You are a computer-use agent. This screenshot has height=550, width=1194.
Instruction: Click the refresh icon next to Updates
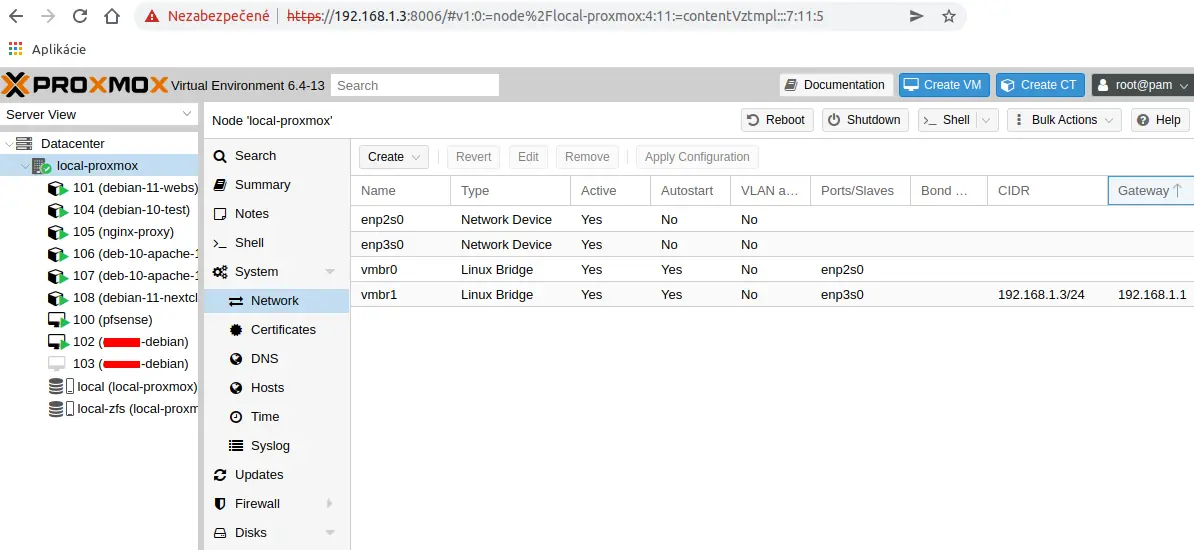tap(220, 475)
